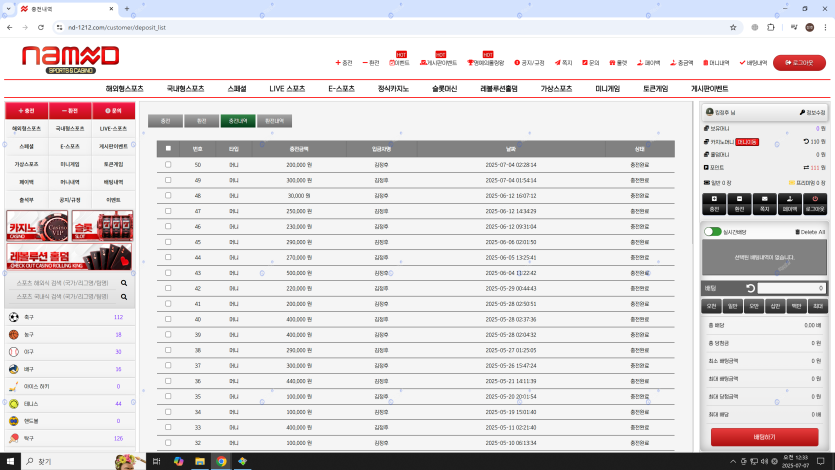The width and height of the screenshot is (835, 470).
Task: Click the tennis ball 테니스 icon
Action: pyautogui.click(x=14, y=403)
